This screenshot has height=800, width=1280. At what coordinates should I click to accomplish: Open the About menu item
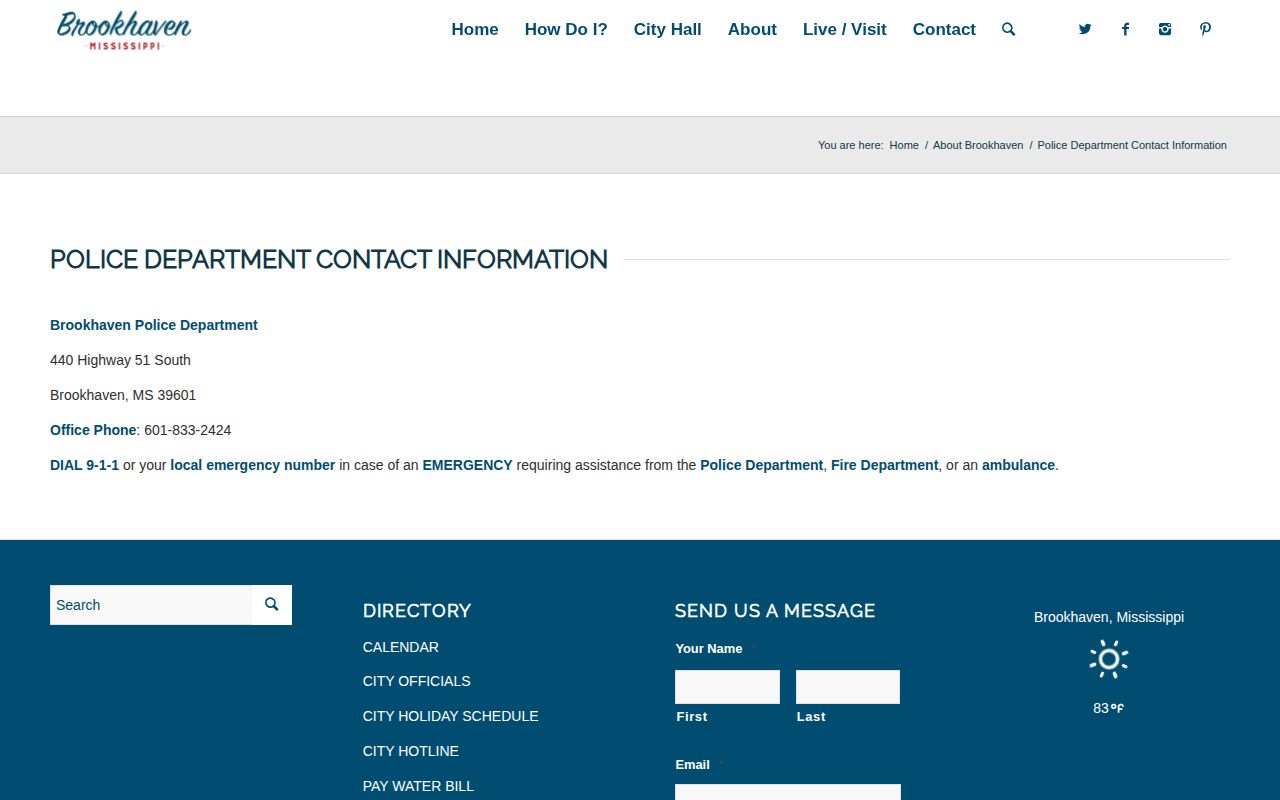click(x=752, y=29)
